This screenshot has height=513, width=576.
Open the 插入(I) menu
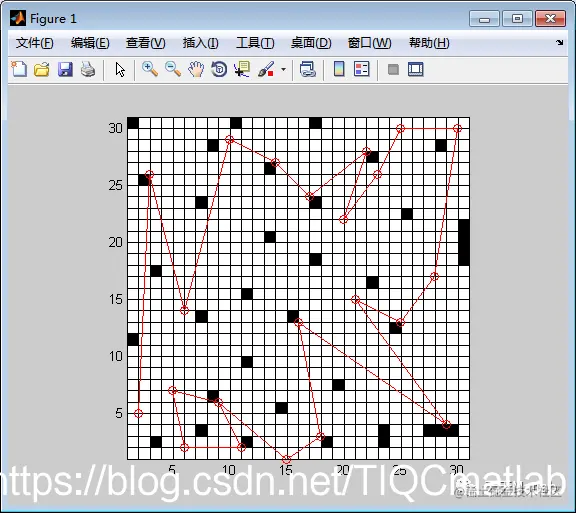(x=201, y=43)
